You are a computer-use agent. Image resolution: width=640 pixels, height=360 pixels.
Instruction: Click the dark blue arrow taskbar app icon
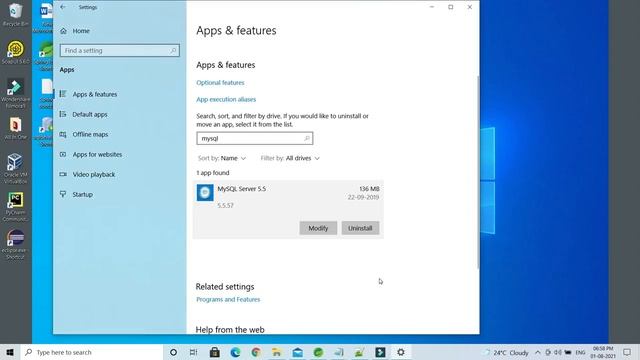380,352
